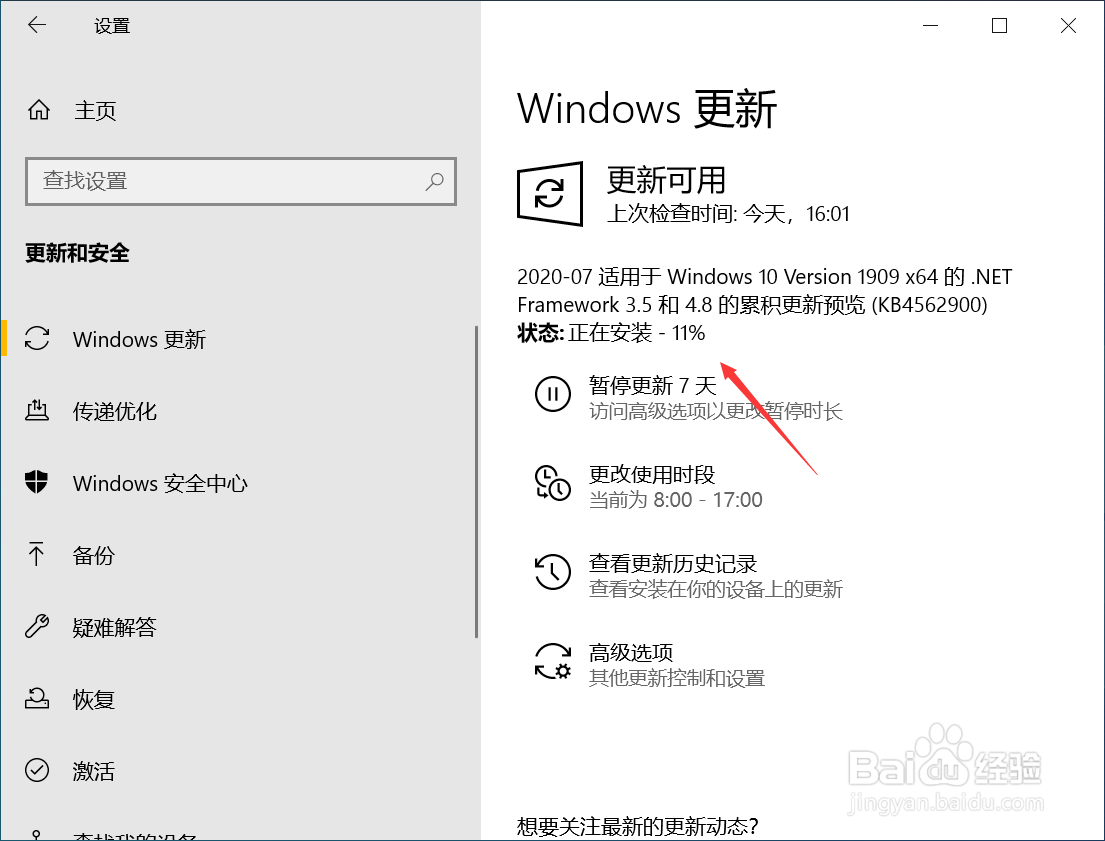Open the 主页 home icon
Image resolution: width=1105 pixels, height=841 pixels.
pyautogui.click(x=39, y=110)
